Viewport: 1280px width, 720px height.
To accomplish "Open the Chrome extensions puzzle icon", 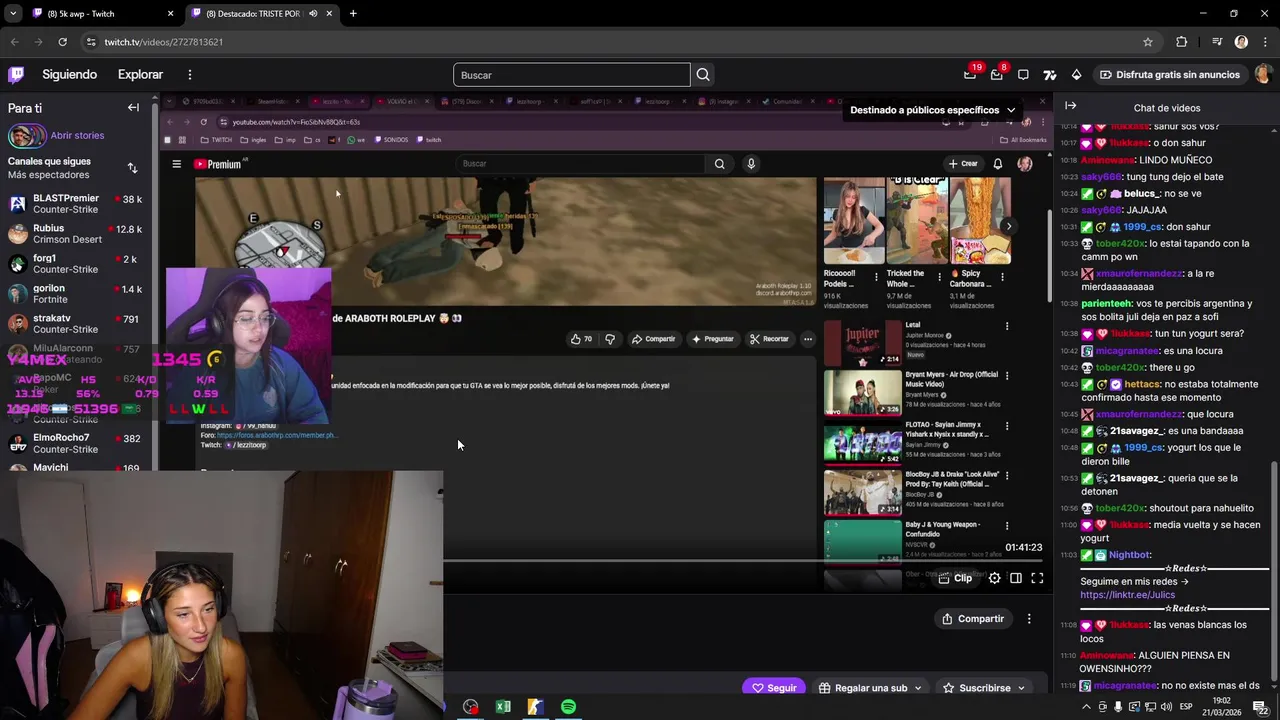I will pos(1181,42).
